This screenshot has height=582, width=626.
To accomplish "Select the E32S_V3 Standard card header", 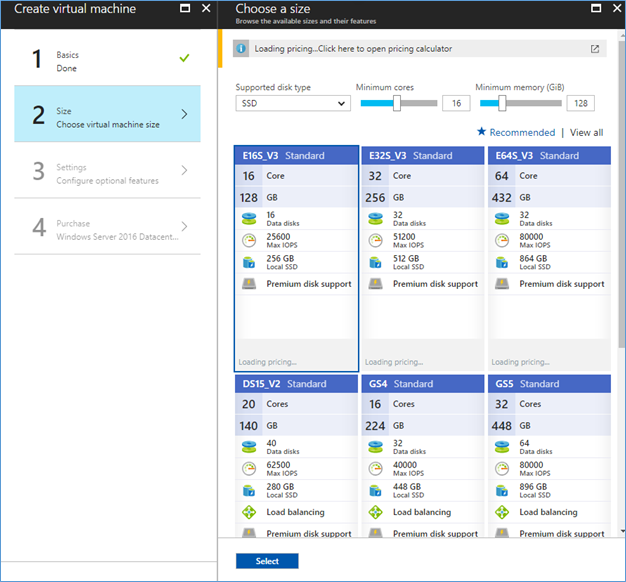I will pyautogui.click(x=423, y=156).
